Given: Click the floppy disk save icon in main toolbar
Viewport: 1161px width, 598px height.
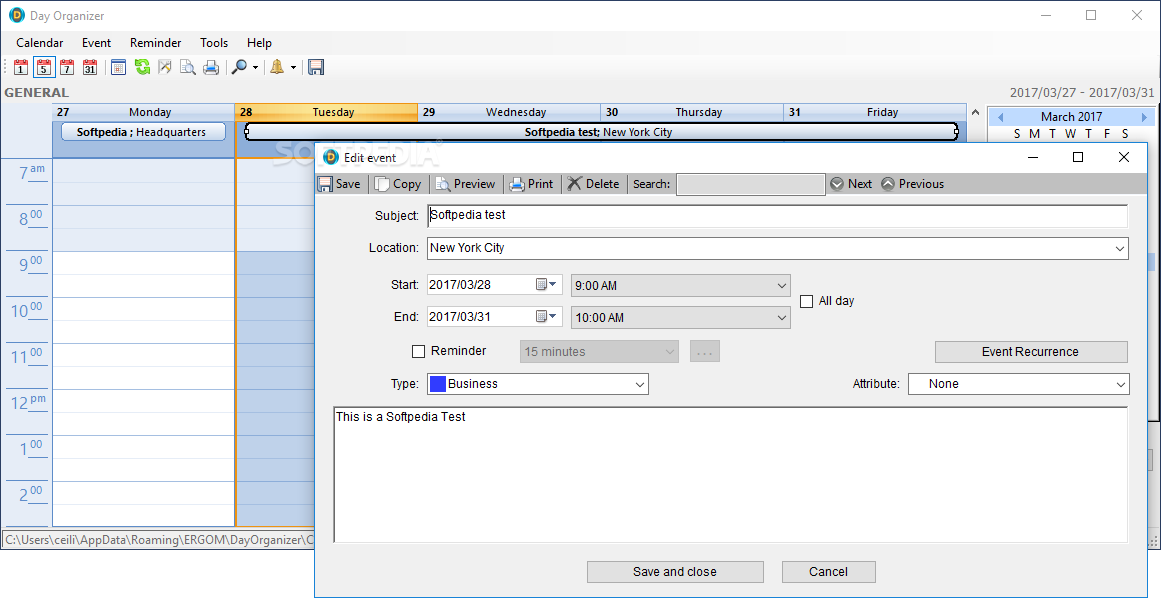Looking at the screenshot, I should tap(316, 67).
